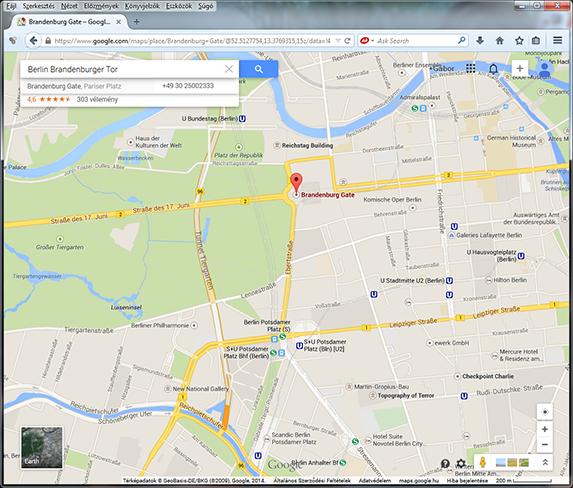Viewport: 573px width, 488px height.
Task: Open a new browser tab with plus
Action: tap(136, 22)
